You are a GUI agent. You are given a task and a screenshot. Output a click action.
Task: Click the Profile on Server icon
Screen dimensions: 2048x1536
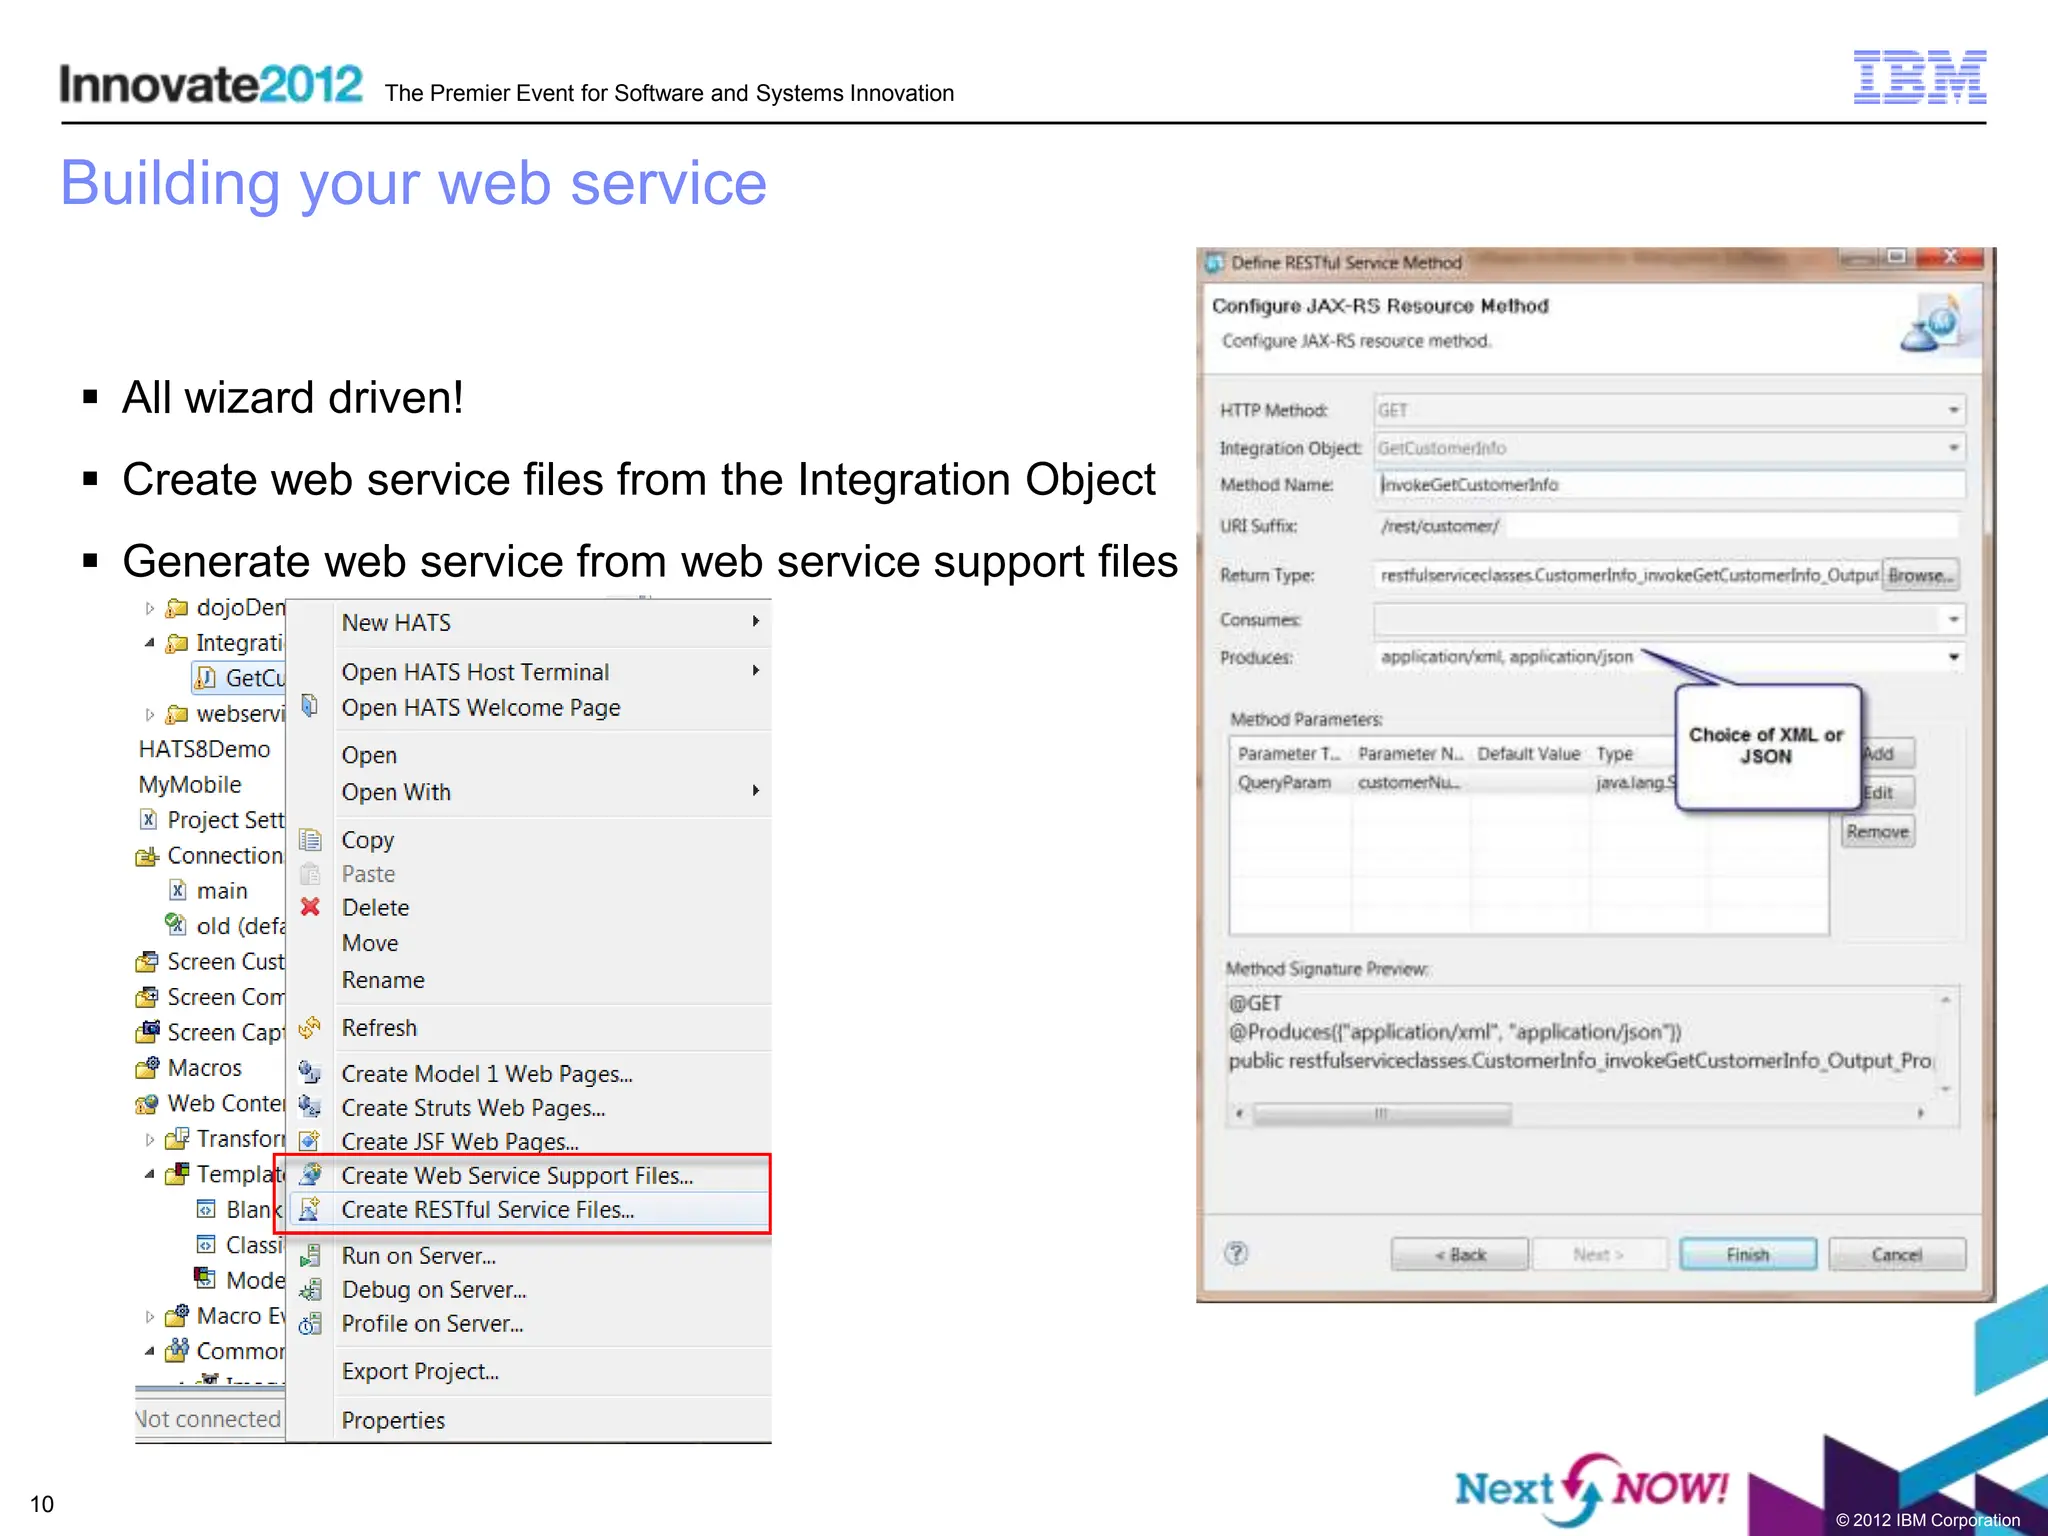(310, 1323)
